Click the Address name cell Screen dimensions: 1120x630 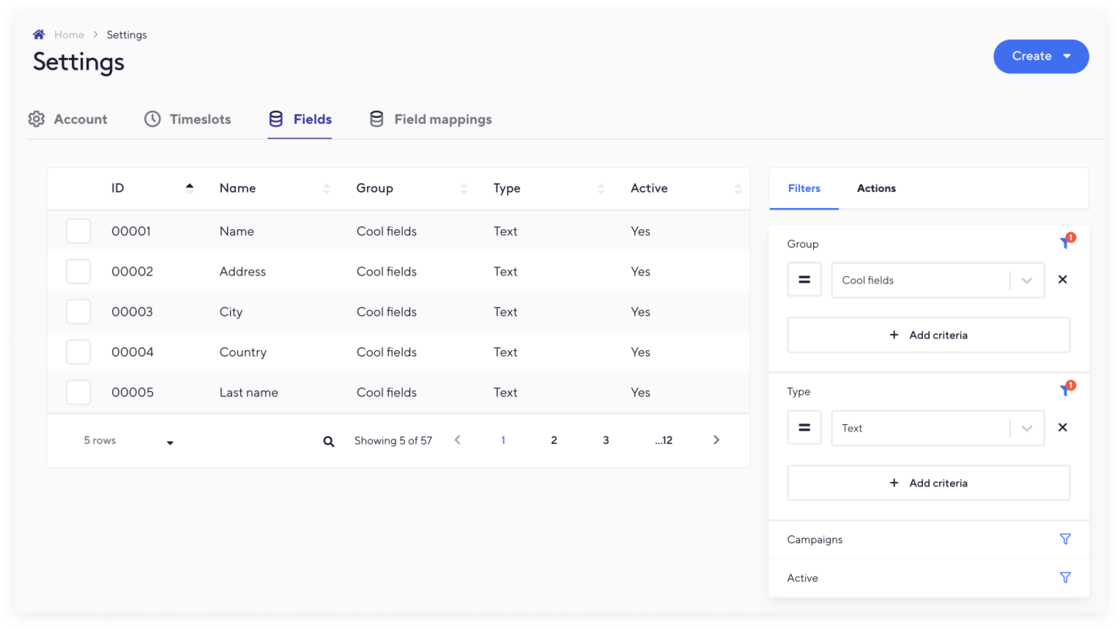pos(242,271)
